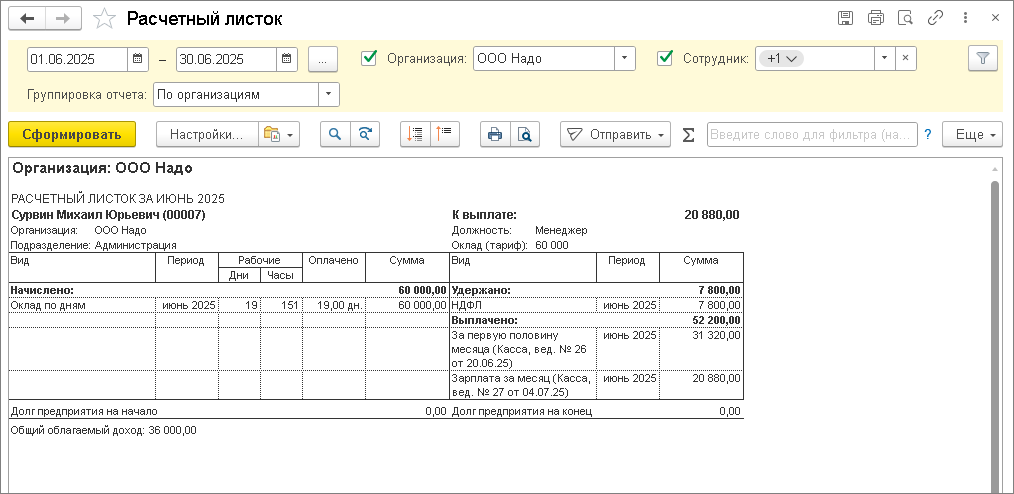This screenshot has height=494, width=1014.
Task: Select the Общий облагаемый доход line
Action: [x=104, y=430]
